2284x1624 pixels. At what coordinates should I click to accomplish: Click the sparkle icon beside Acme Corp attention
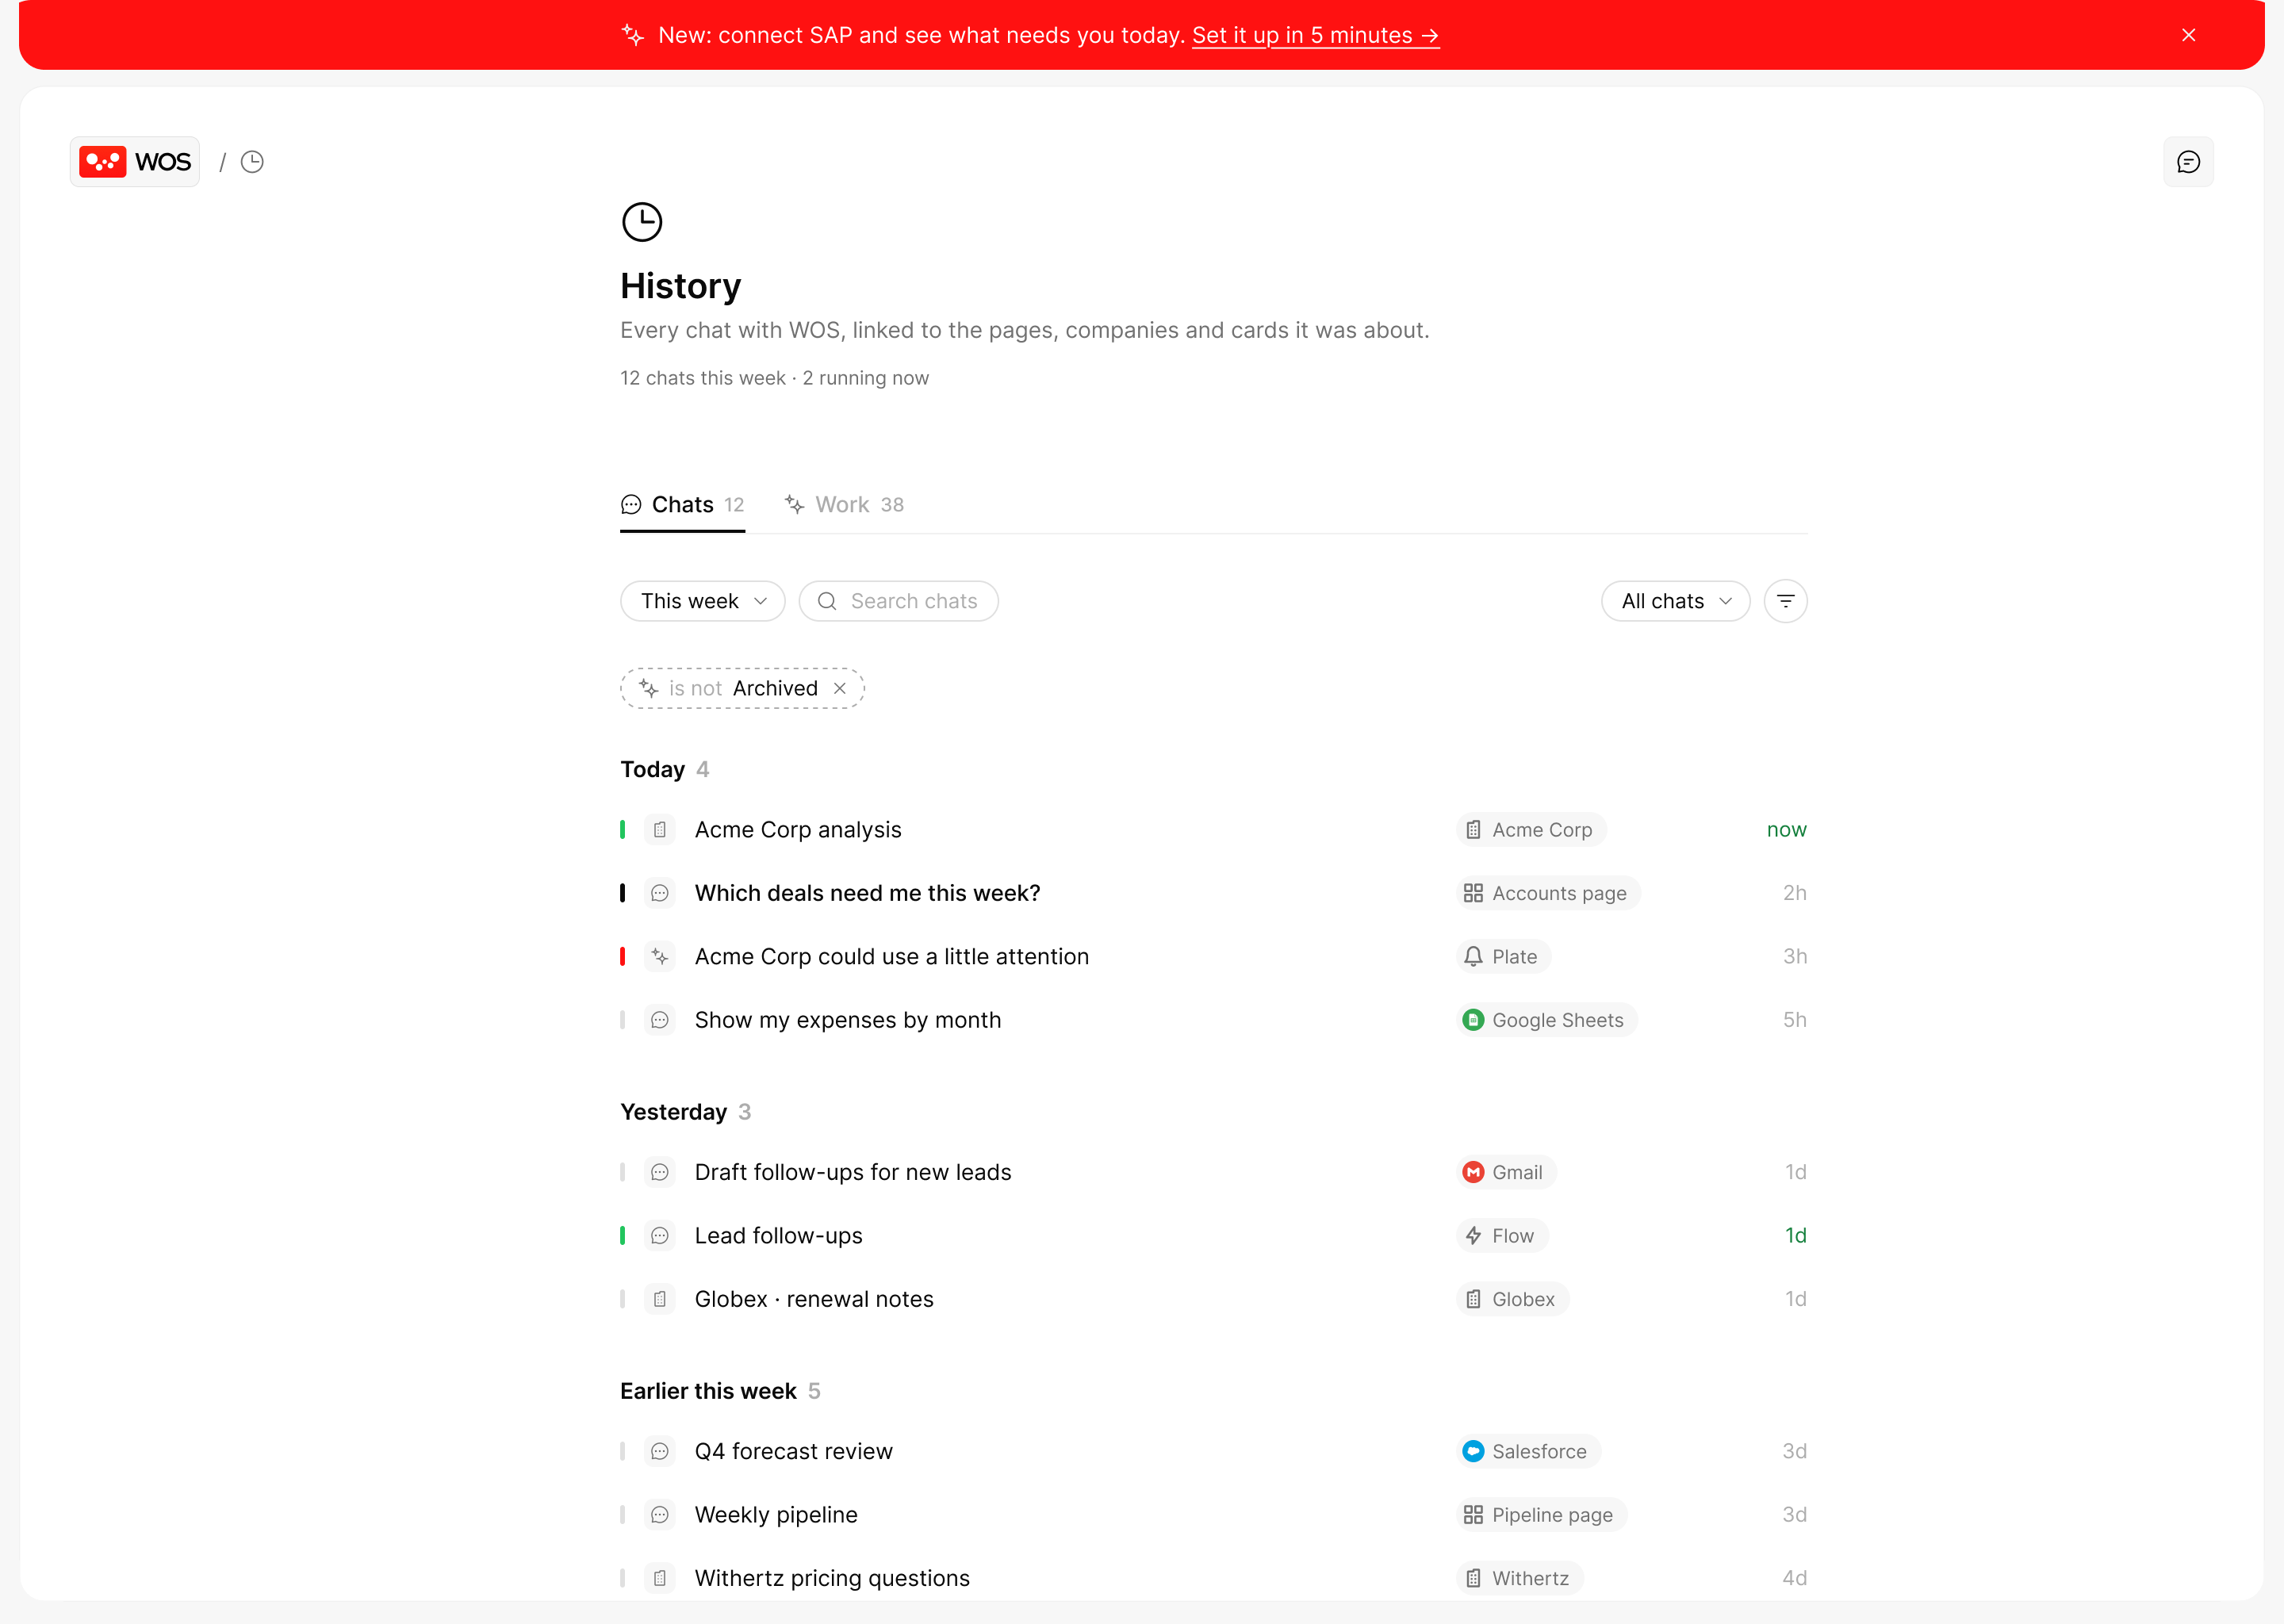click(660, 957)
